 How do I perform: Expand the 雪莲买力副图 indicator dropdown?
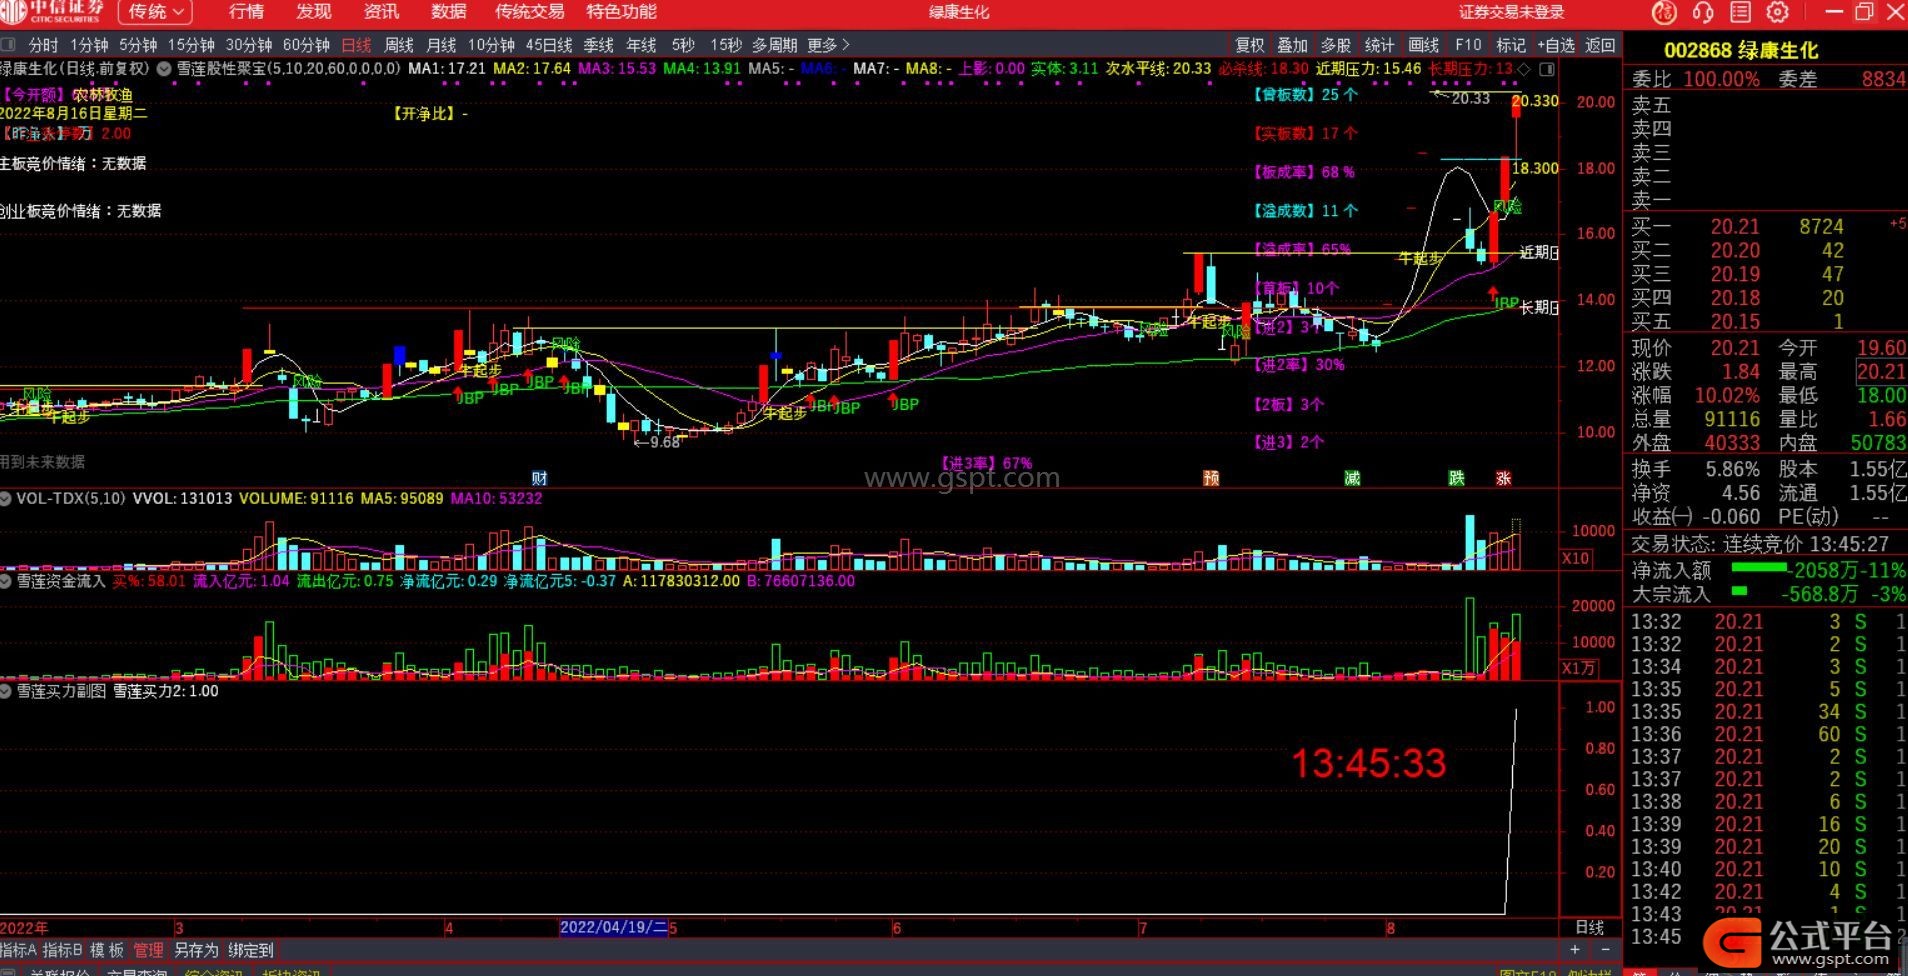coord(6,690)
